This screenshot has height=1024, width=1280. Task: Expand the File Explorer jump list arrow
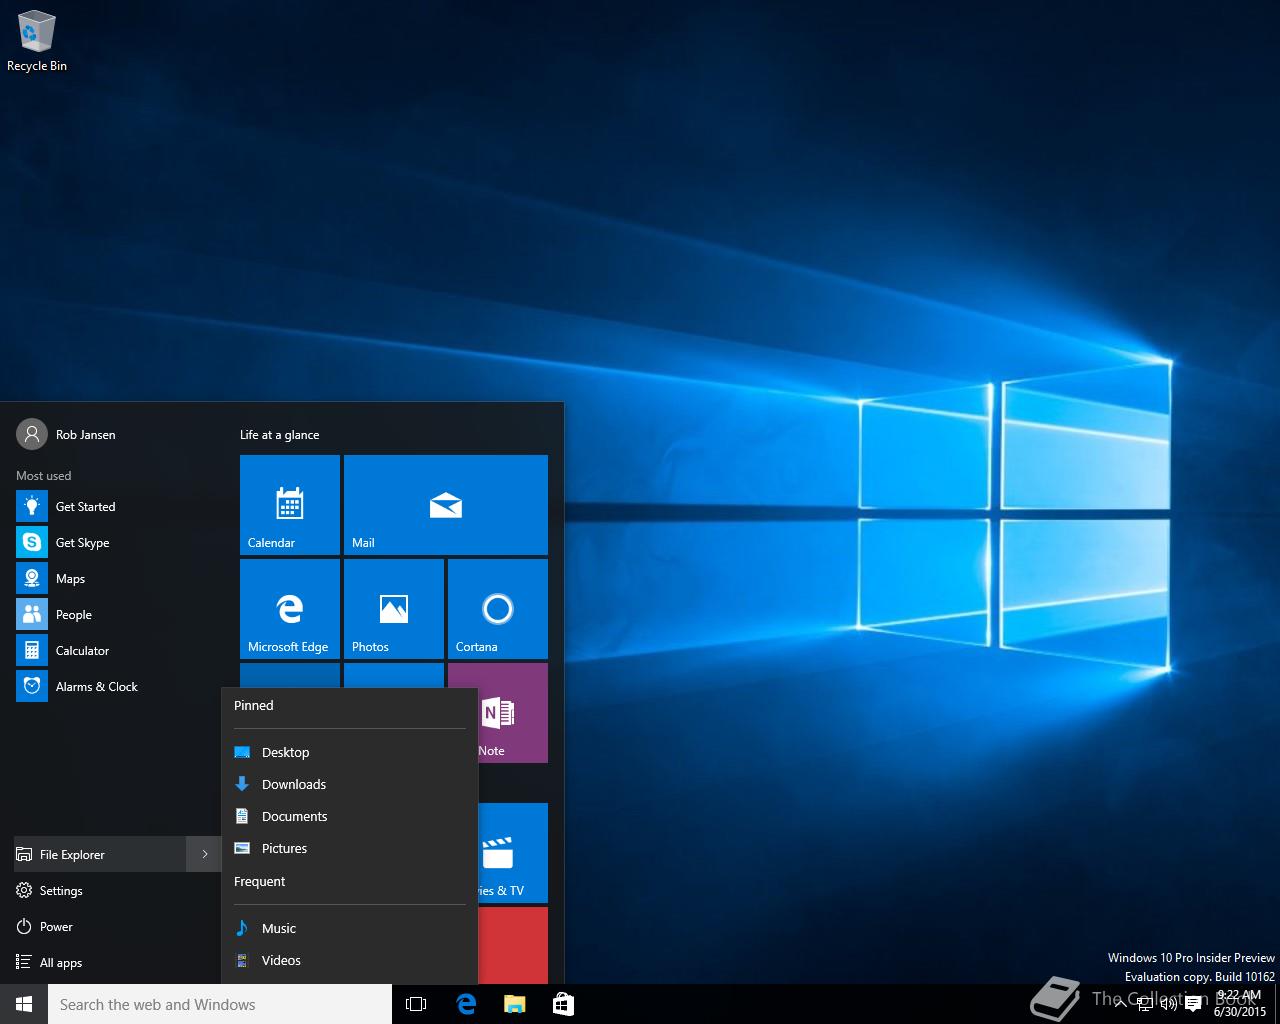click(x=204, y=854)
